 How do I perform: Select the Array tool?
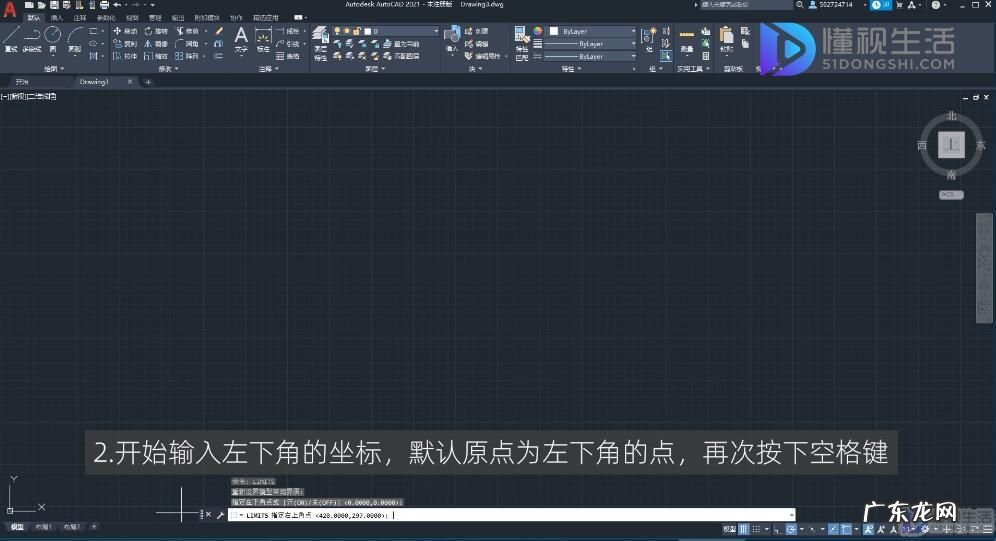187,56
